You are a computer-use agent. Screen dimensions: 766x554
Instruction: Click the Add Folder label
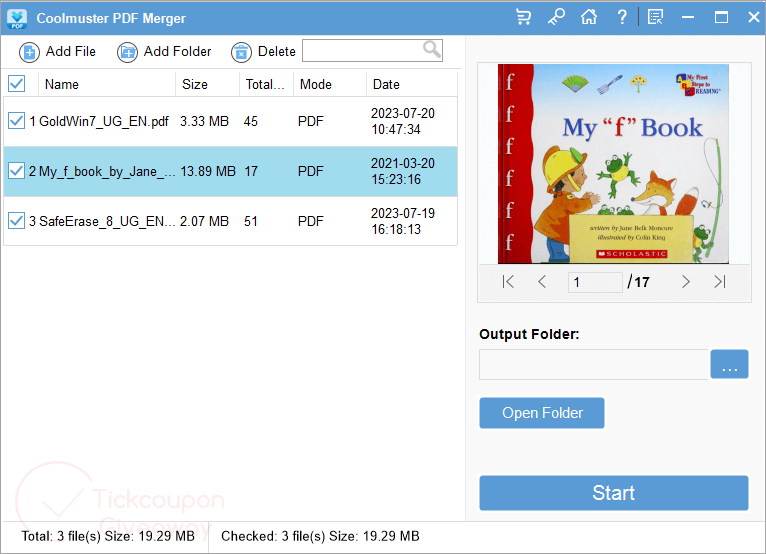click(177, 51)
